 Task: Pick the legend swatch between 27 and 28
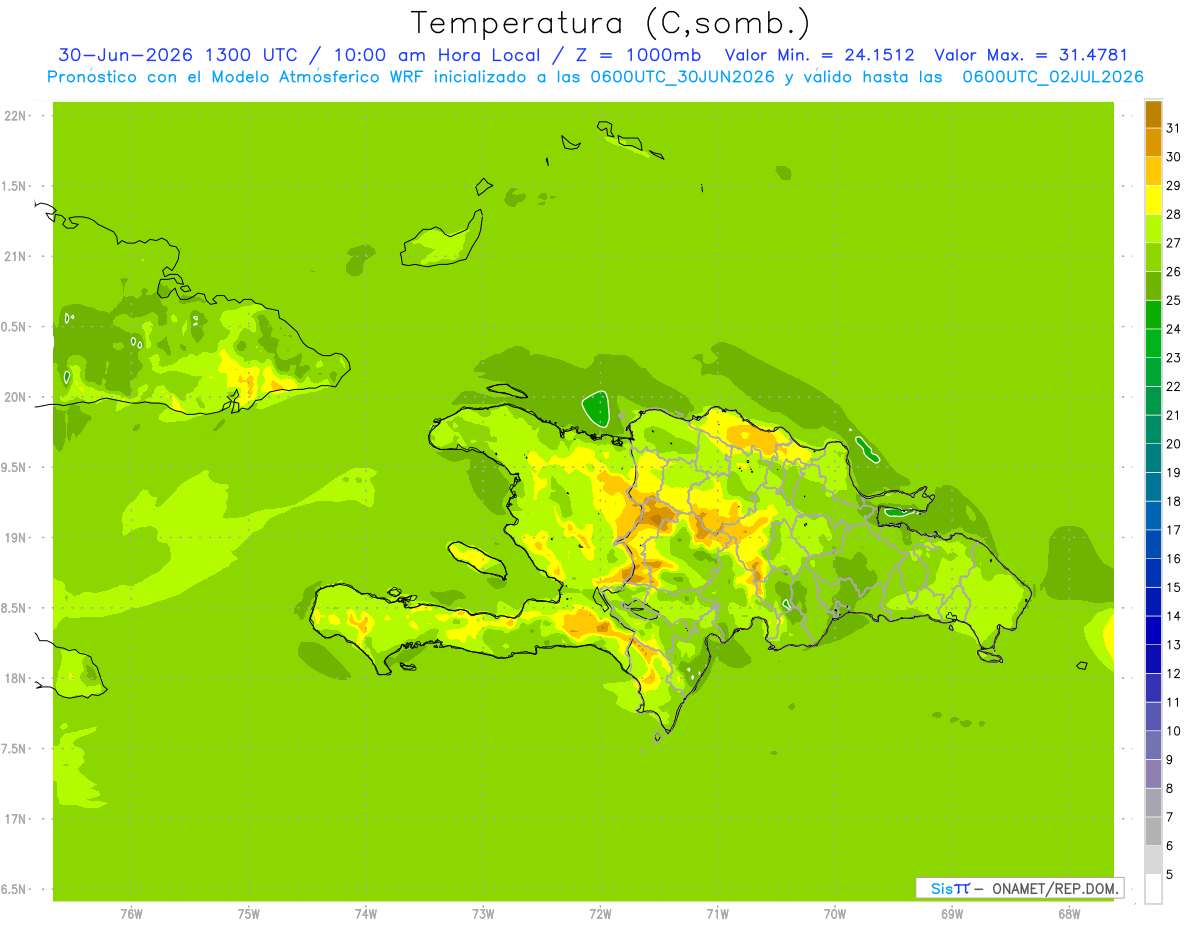pyautogui.click(x=1153, y=228)
